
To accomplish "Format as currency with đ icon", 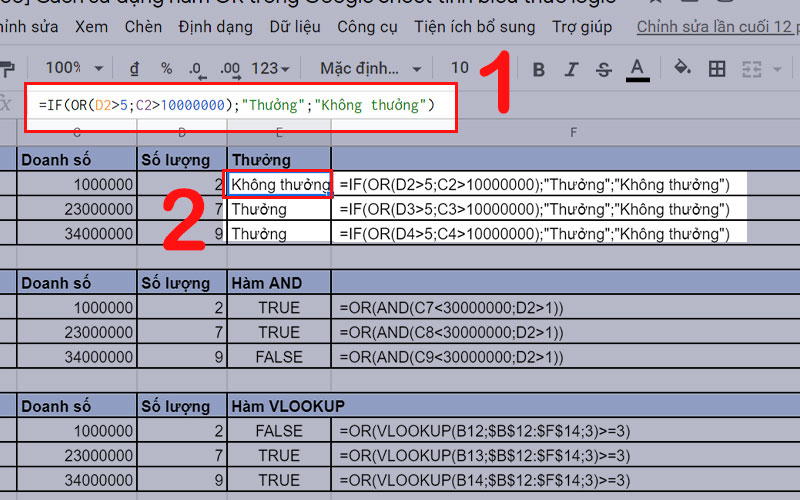I will 134,68.
